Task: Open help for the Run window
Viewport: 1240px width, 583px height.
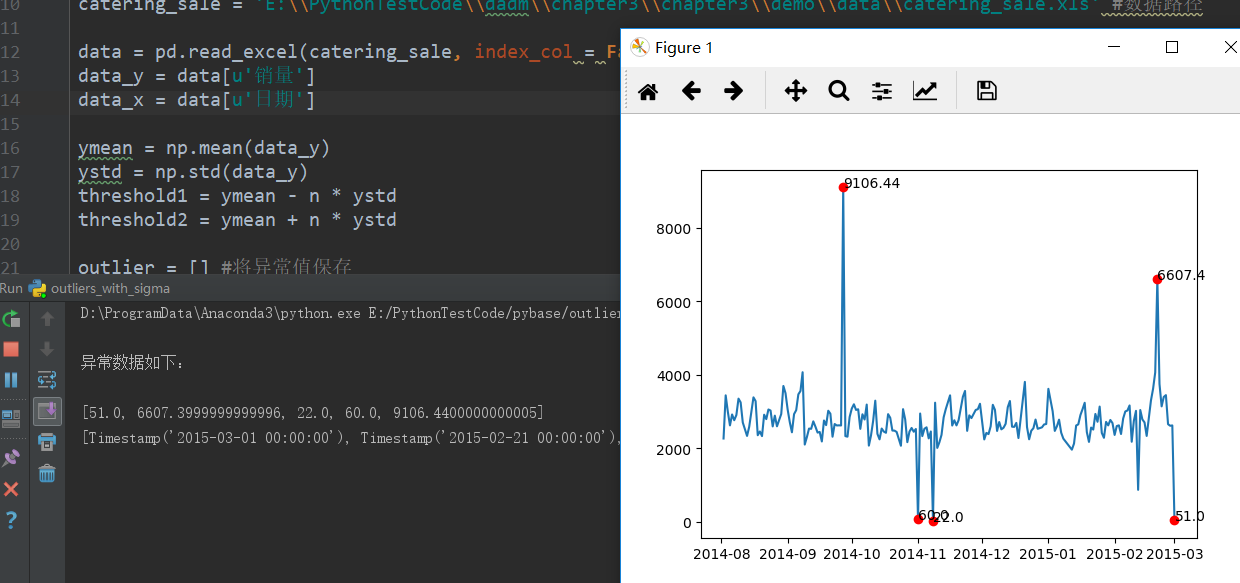Action: [14, 520]
